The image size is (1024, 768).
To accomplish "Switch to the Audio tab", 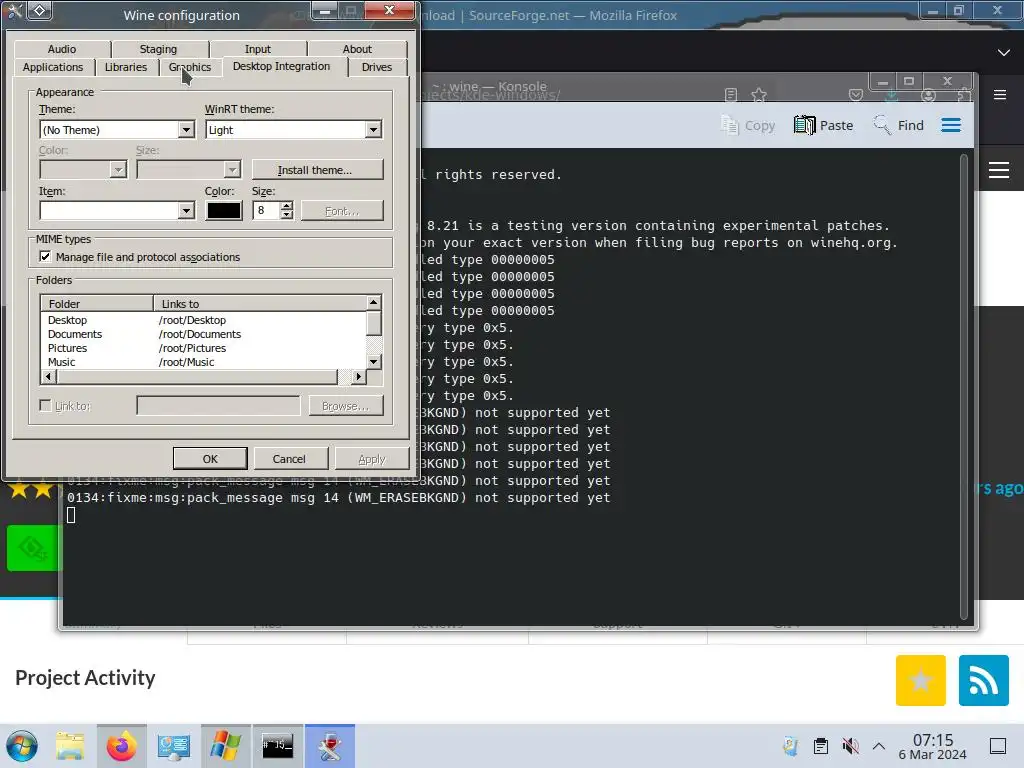I will (x=62, y=49).
